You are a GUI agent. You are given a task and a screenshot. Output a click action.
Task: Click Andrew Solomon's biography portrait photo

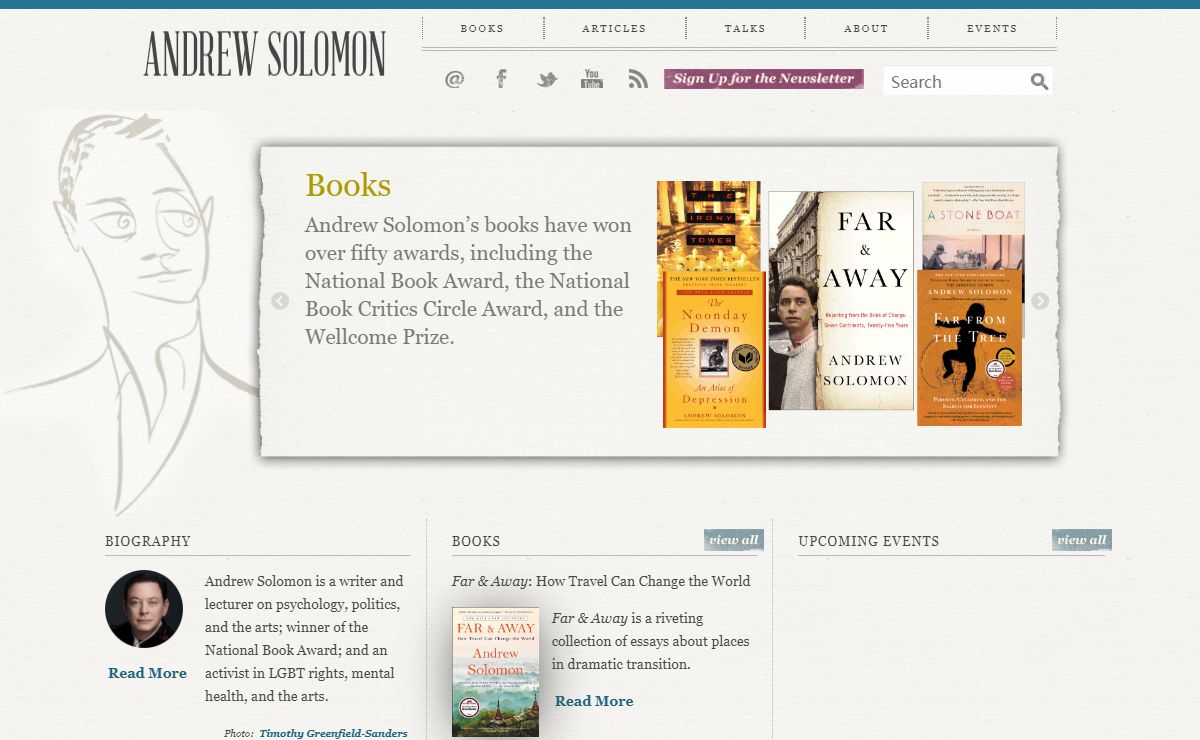[x=144, y=609]
